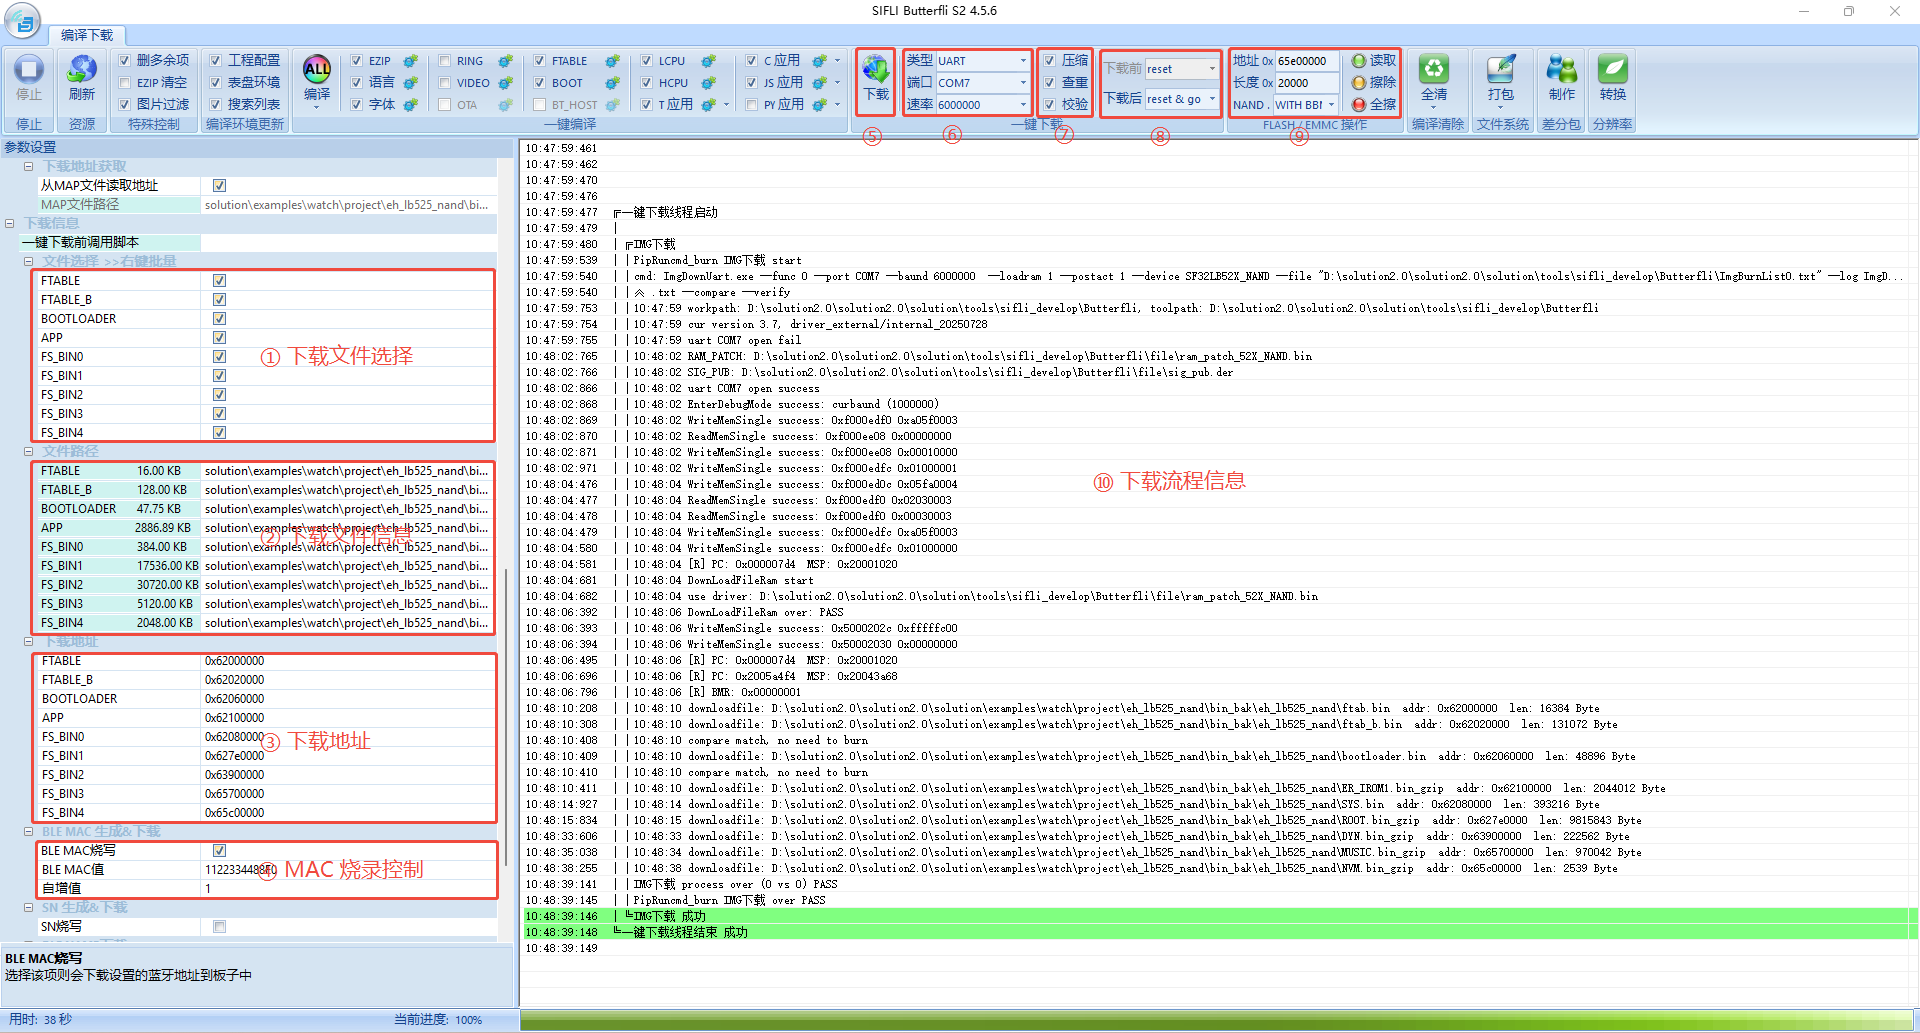Click the 打包 file system pack icon
This screenshot has width=1920, height=1033.
[1500, 72]
